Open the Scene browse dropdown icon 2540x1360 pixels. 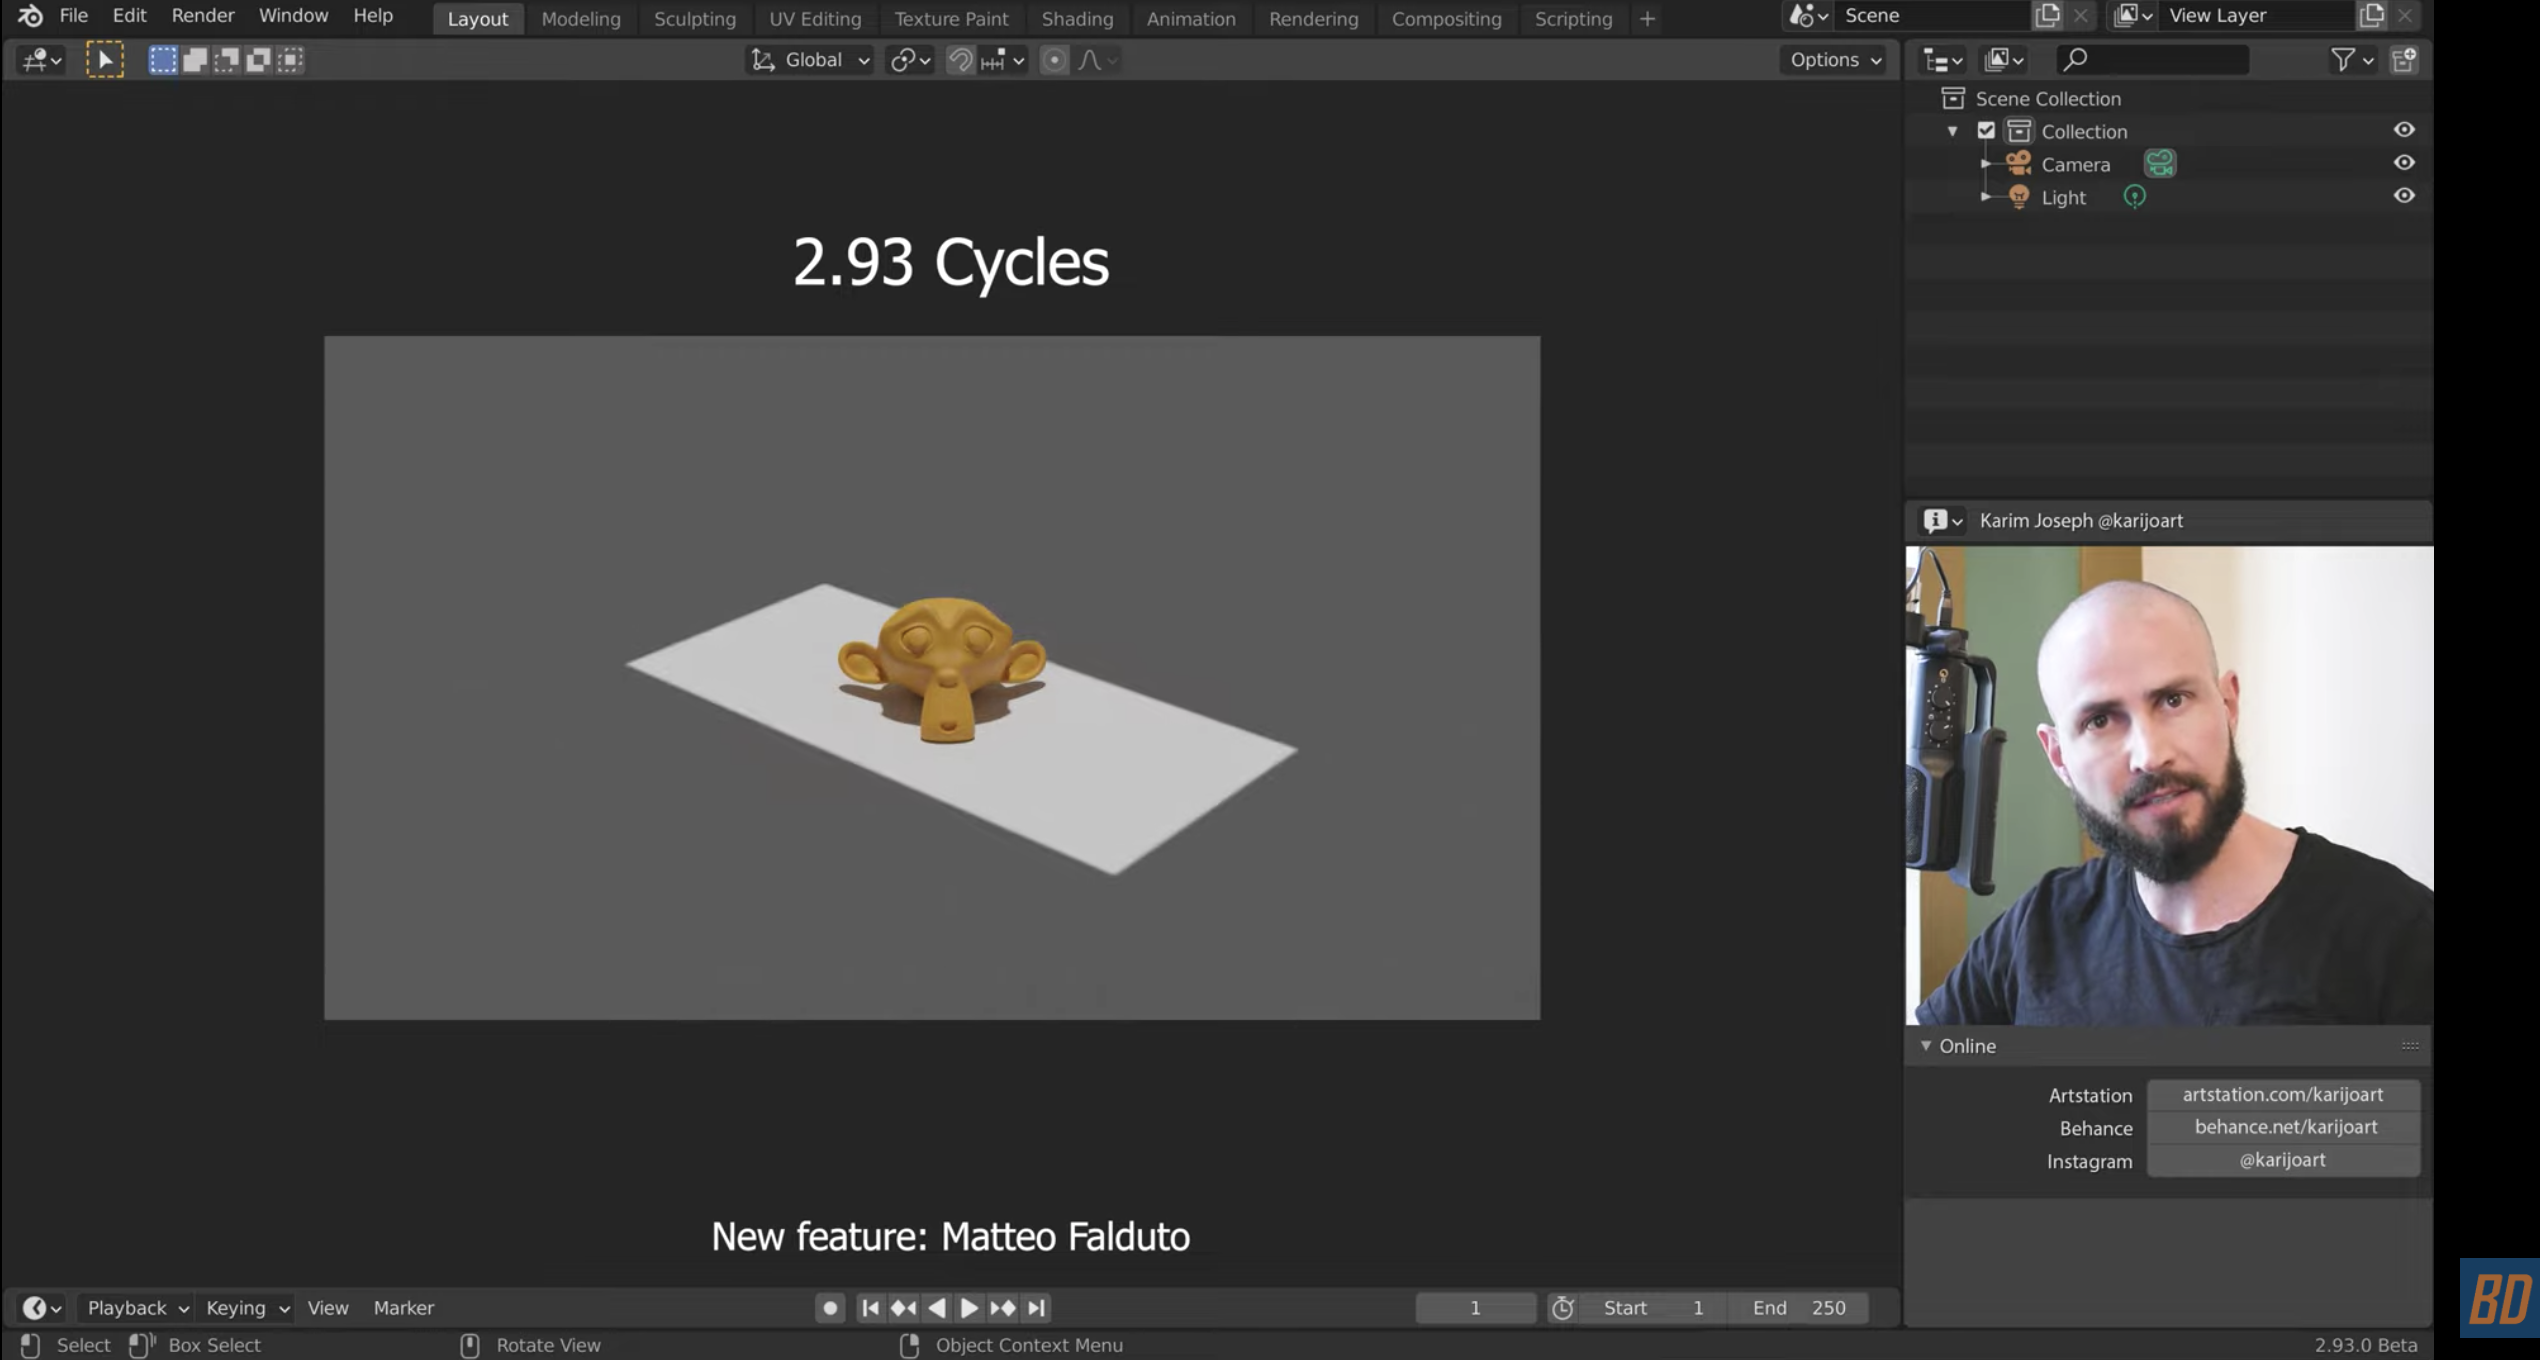pos(1808,16)
